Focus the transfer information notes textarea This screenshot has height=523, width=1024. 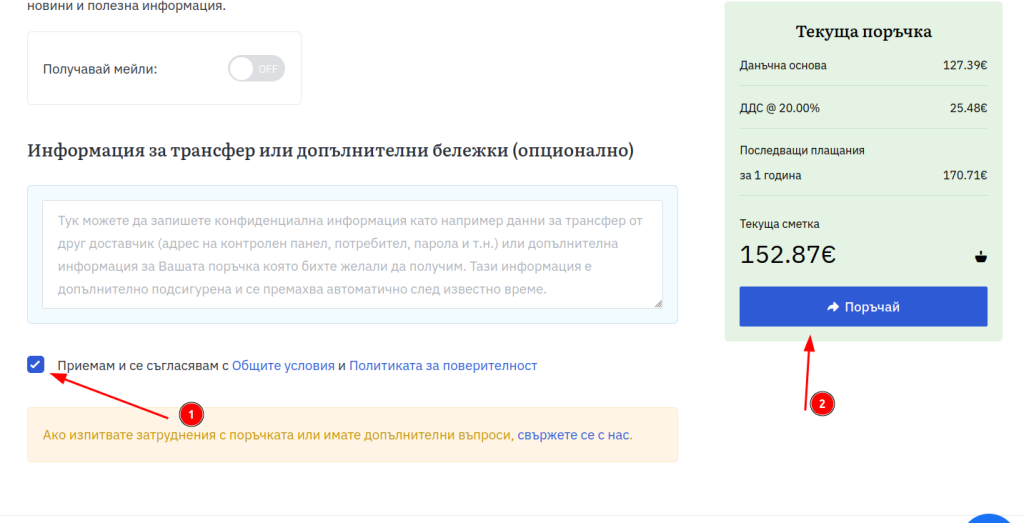point(352,254)
